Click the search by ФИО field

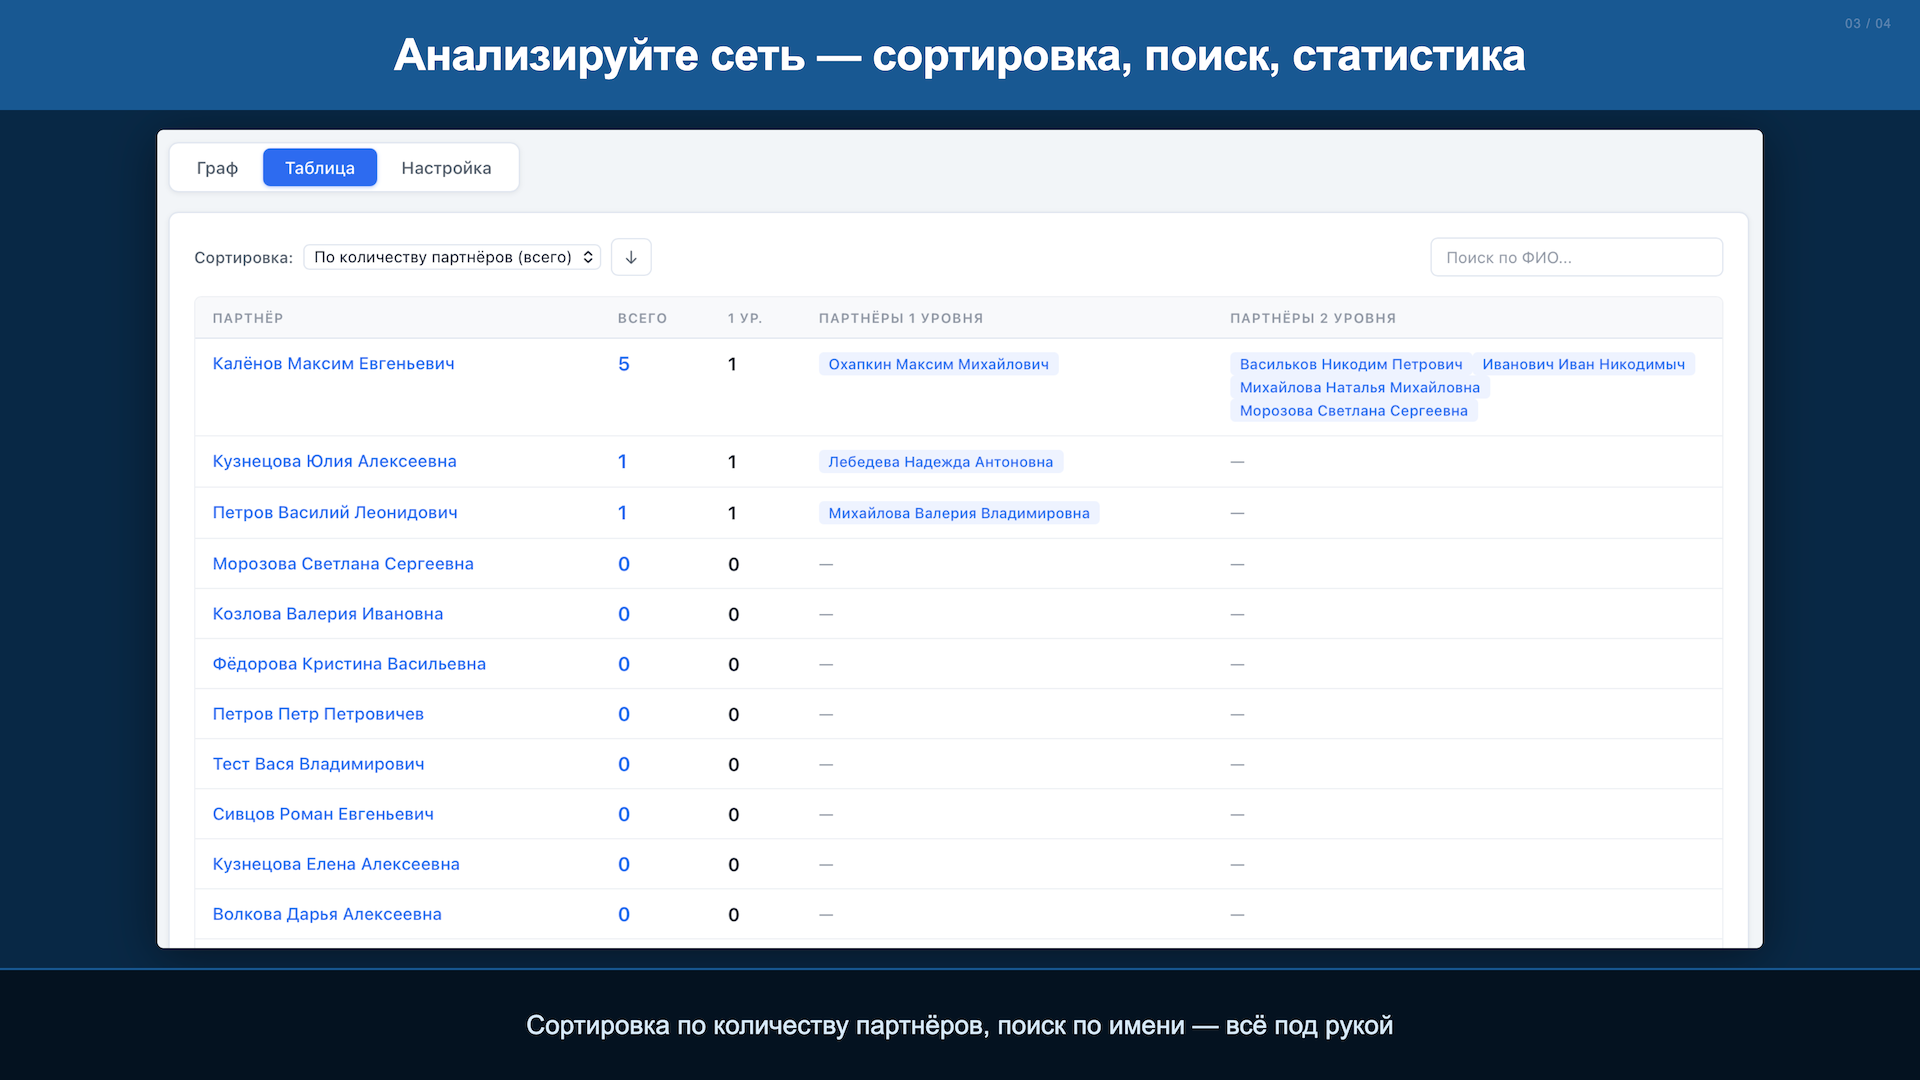pyautogui.click(x=1576, y=257)
